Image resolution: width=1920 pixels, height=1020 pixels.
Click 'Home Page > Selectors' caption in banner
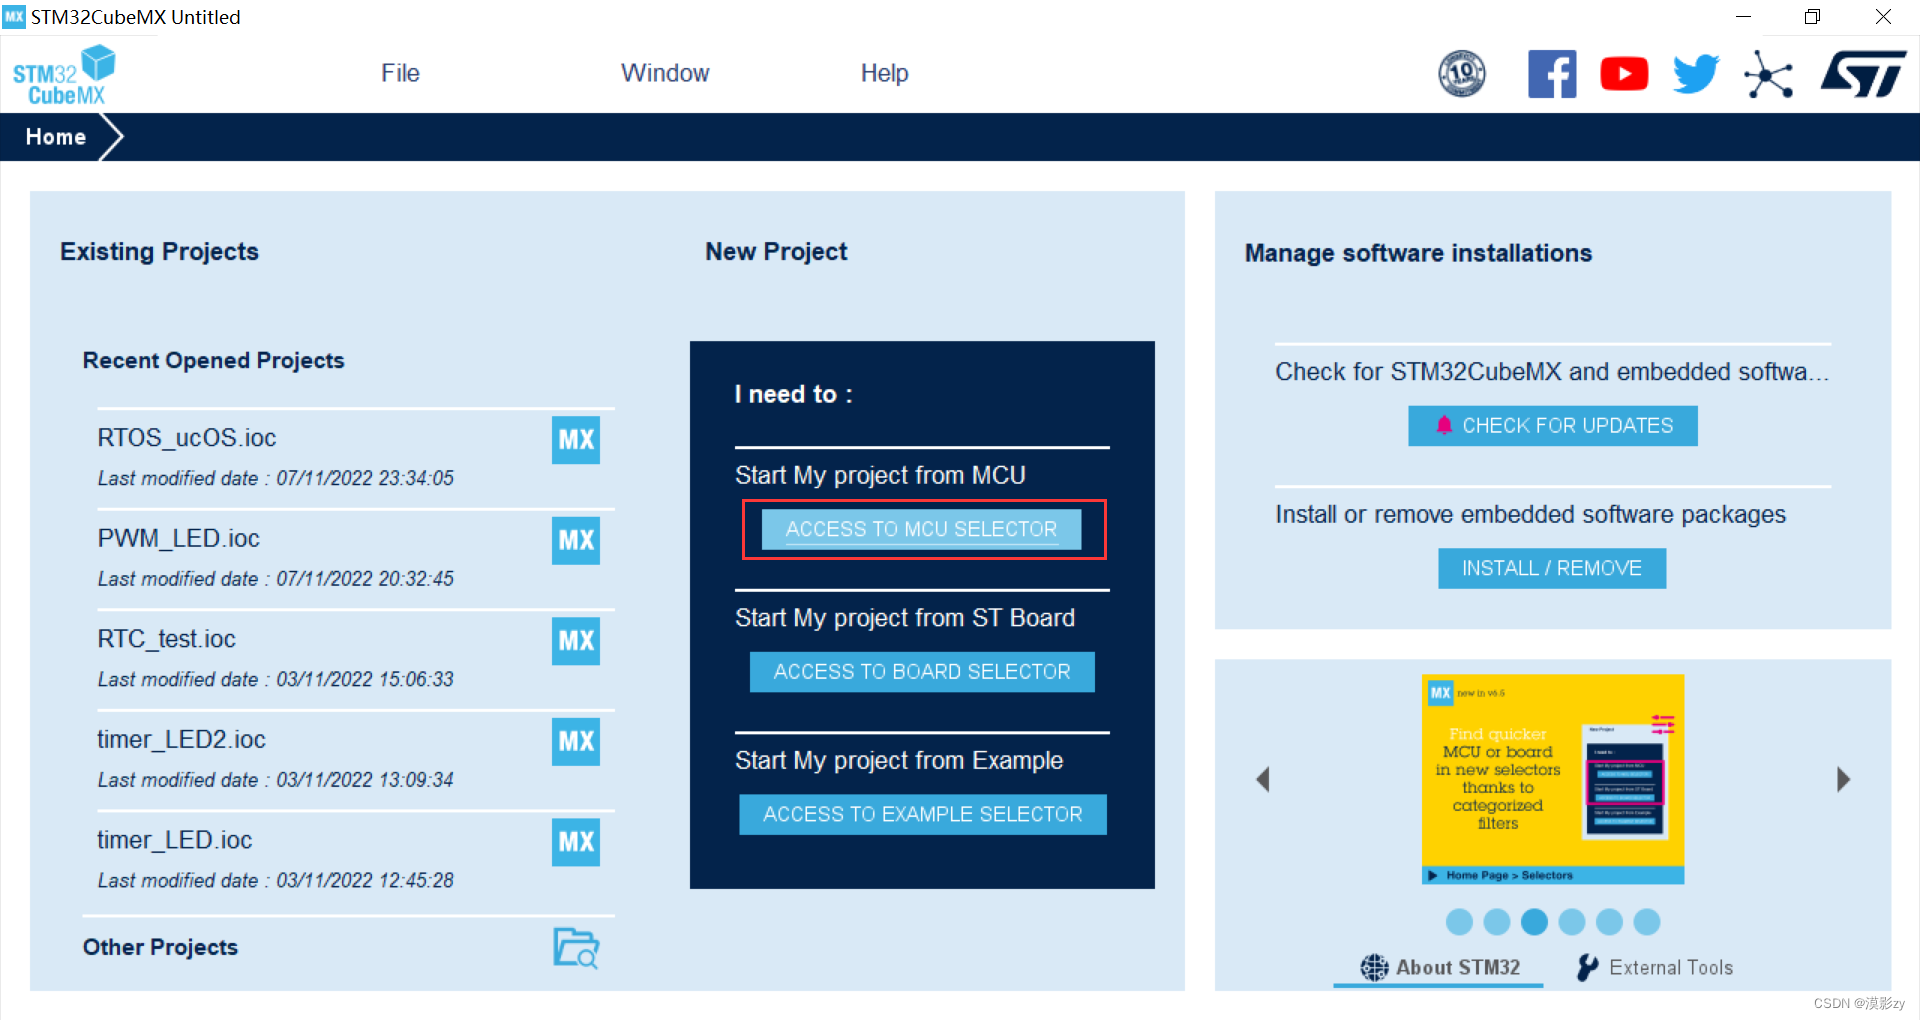[x=1509, y=875]
